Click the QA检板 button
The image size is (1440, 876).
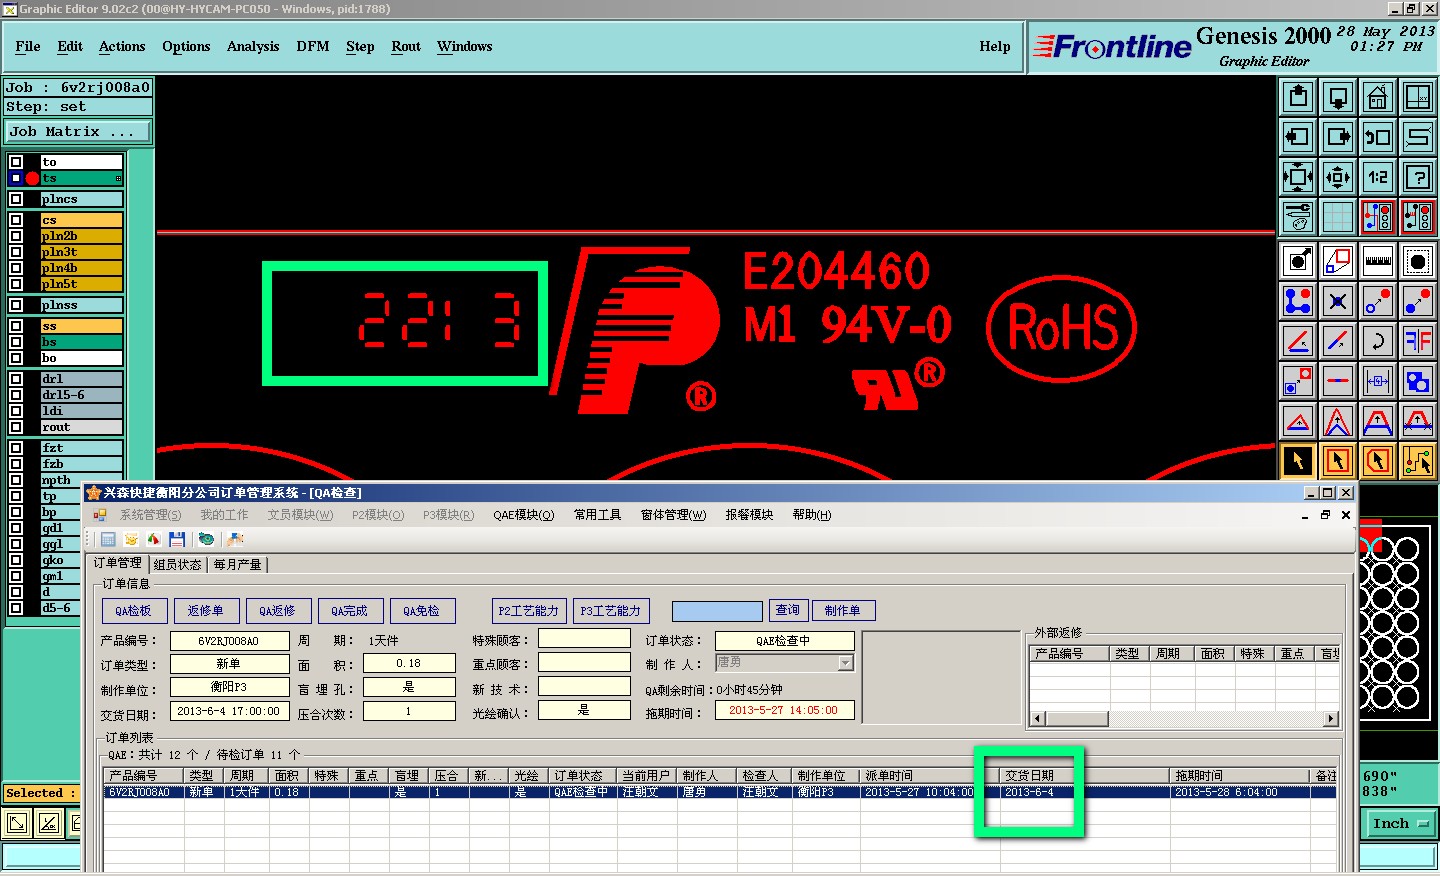(133, 611)
